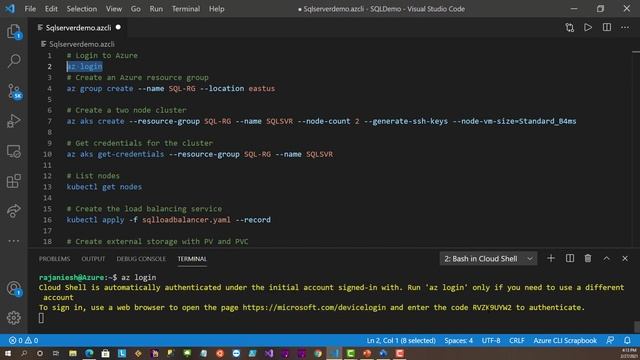Screen dimensions: 640x360
Task: Split the editor to the right
Action: pyautogui.click(x=607, y=27)
